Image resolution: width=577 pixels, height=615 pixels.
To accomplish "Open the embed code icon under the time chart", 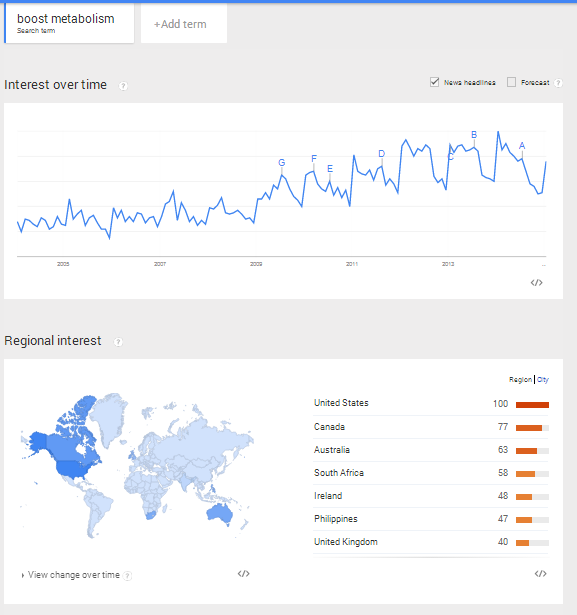I will click(x=536, y=282).
